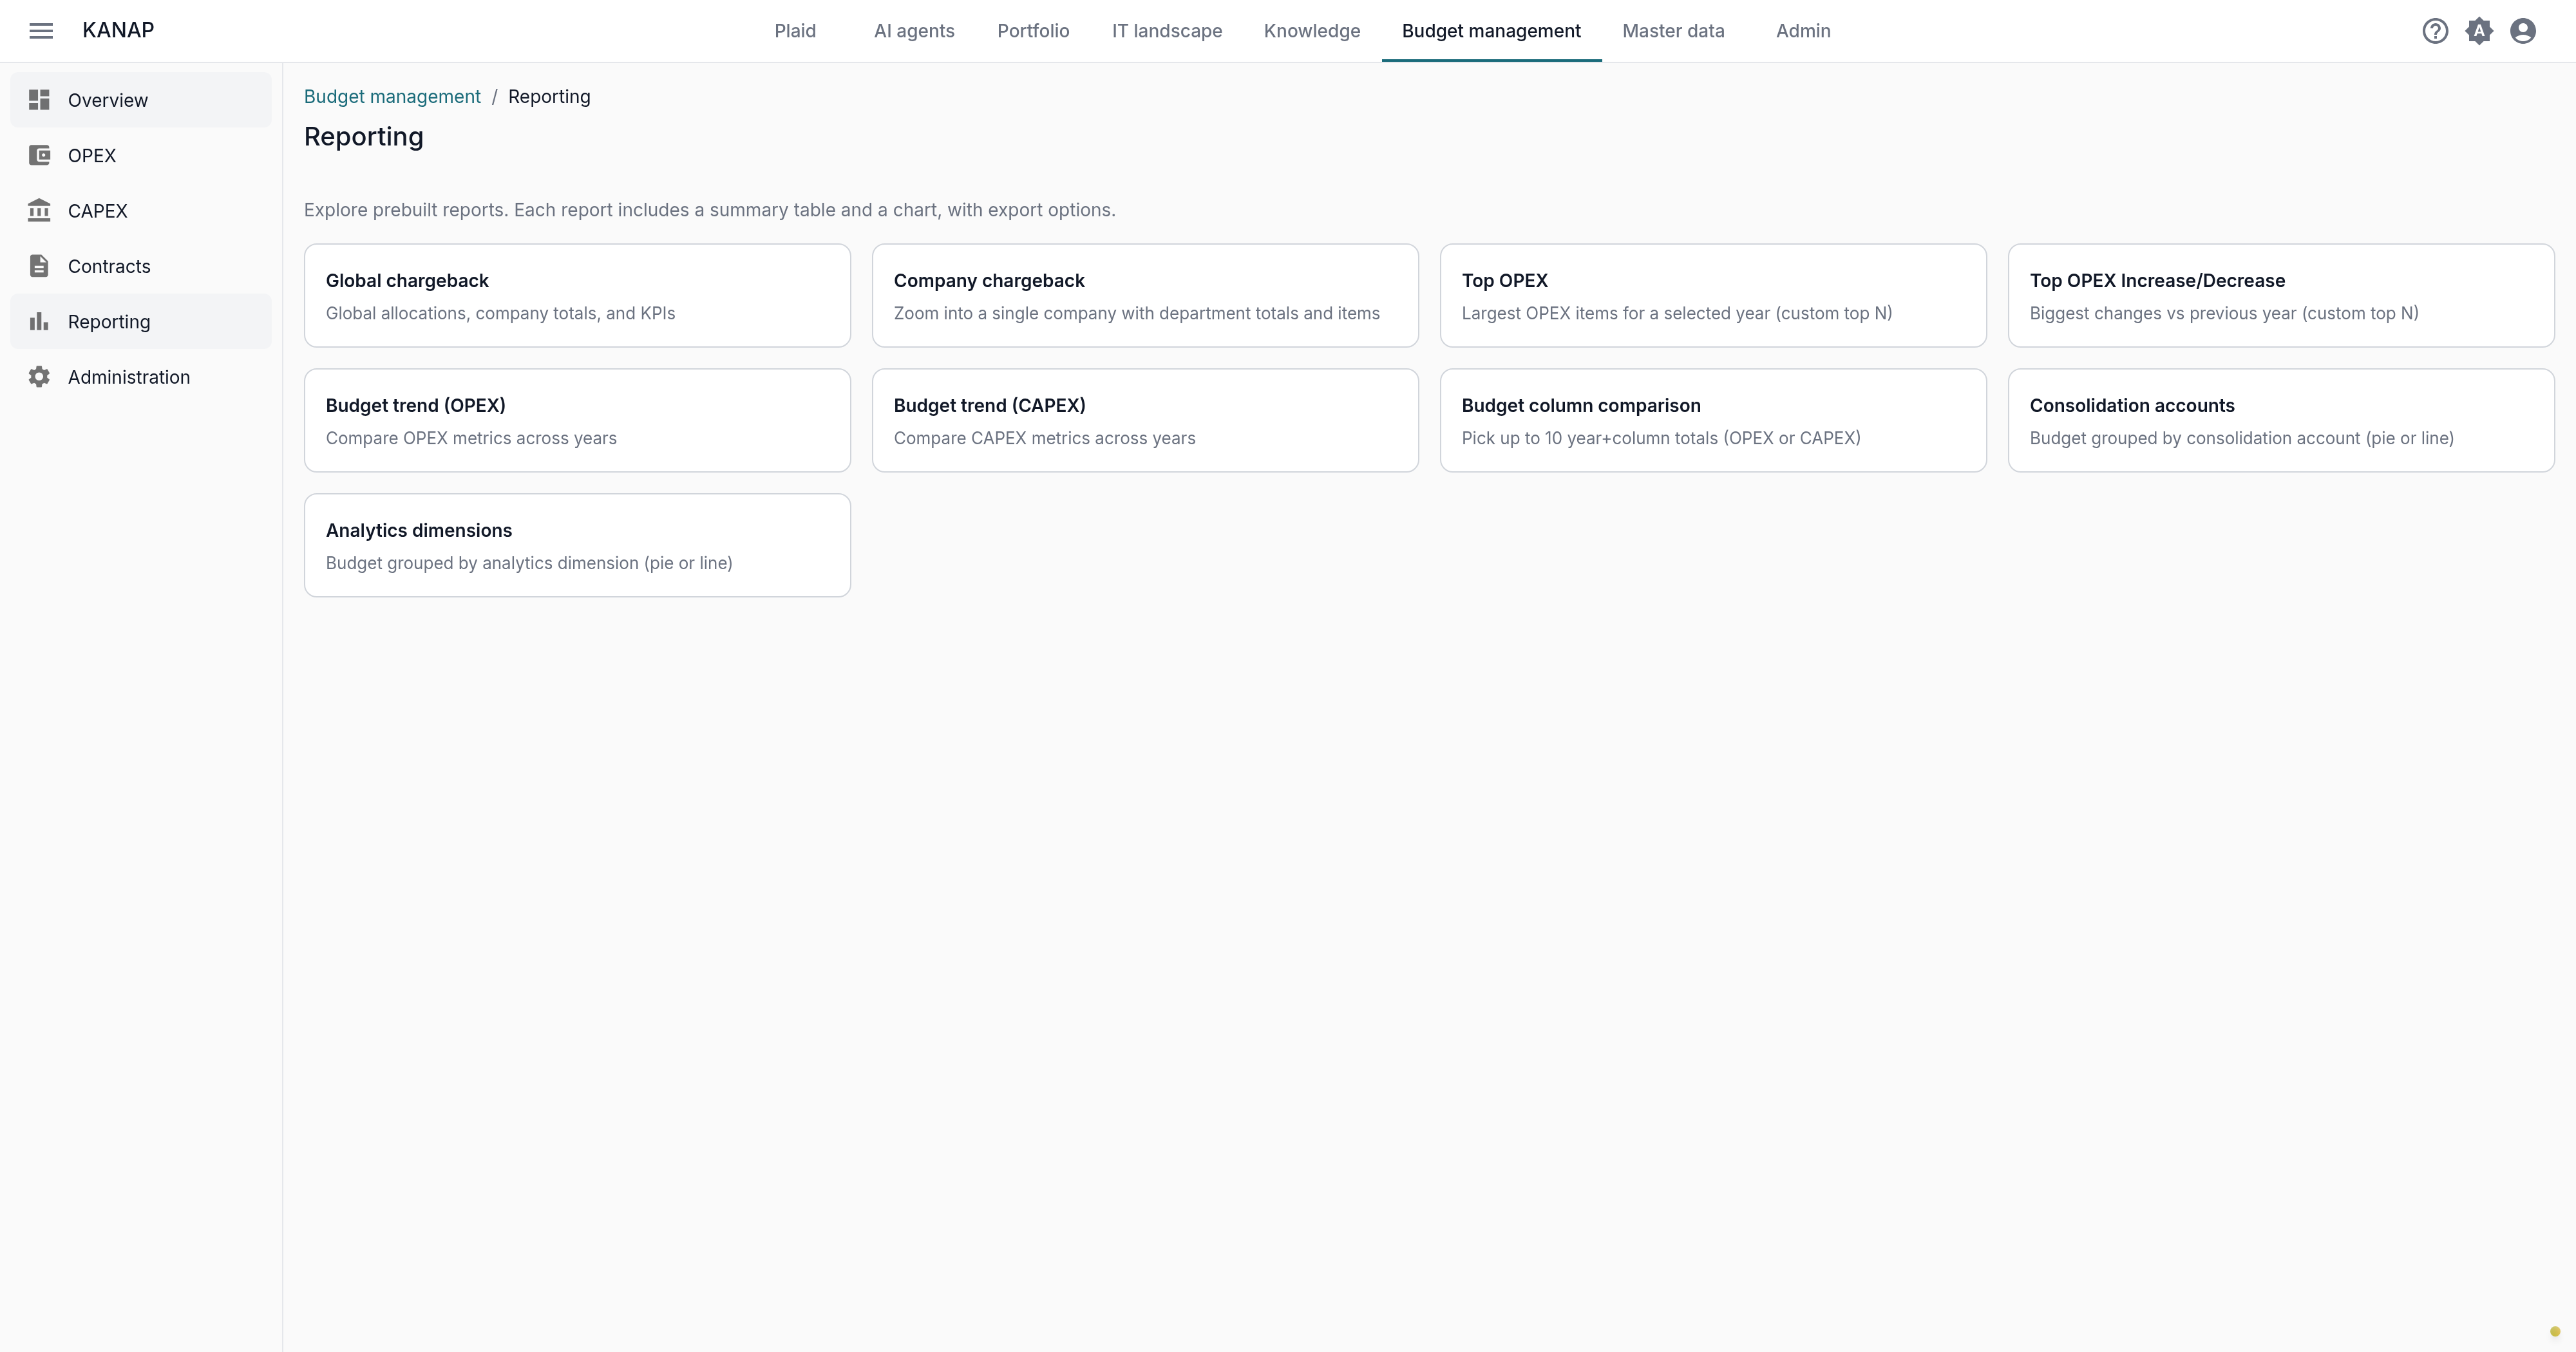Open the Budget trend (CAPEX) report
The height and width of the screenshot is (1352, 2576).
point(1145,420)
